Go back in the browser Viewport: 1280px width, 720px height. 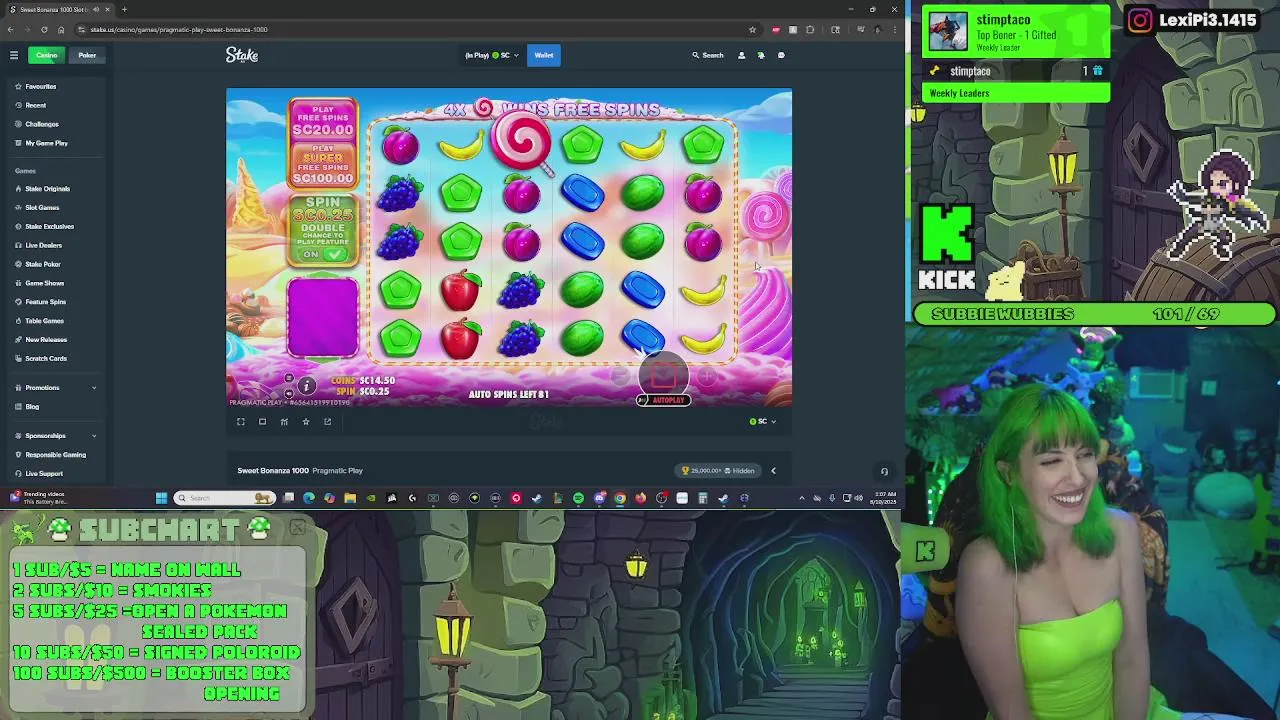[x=11, y=29]
